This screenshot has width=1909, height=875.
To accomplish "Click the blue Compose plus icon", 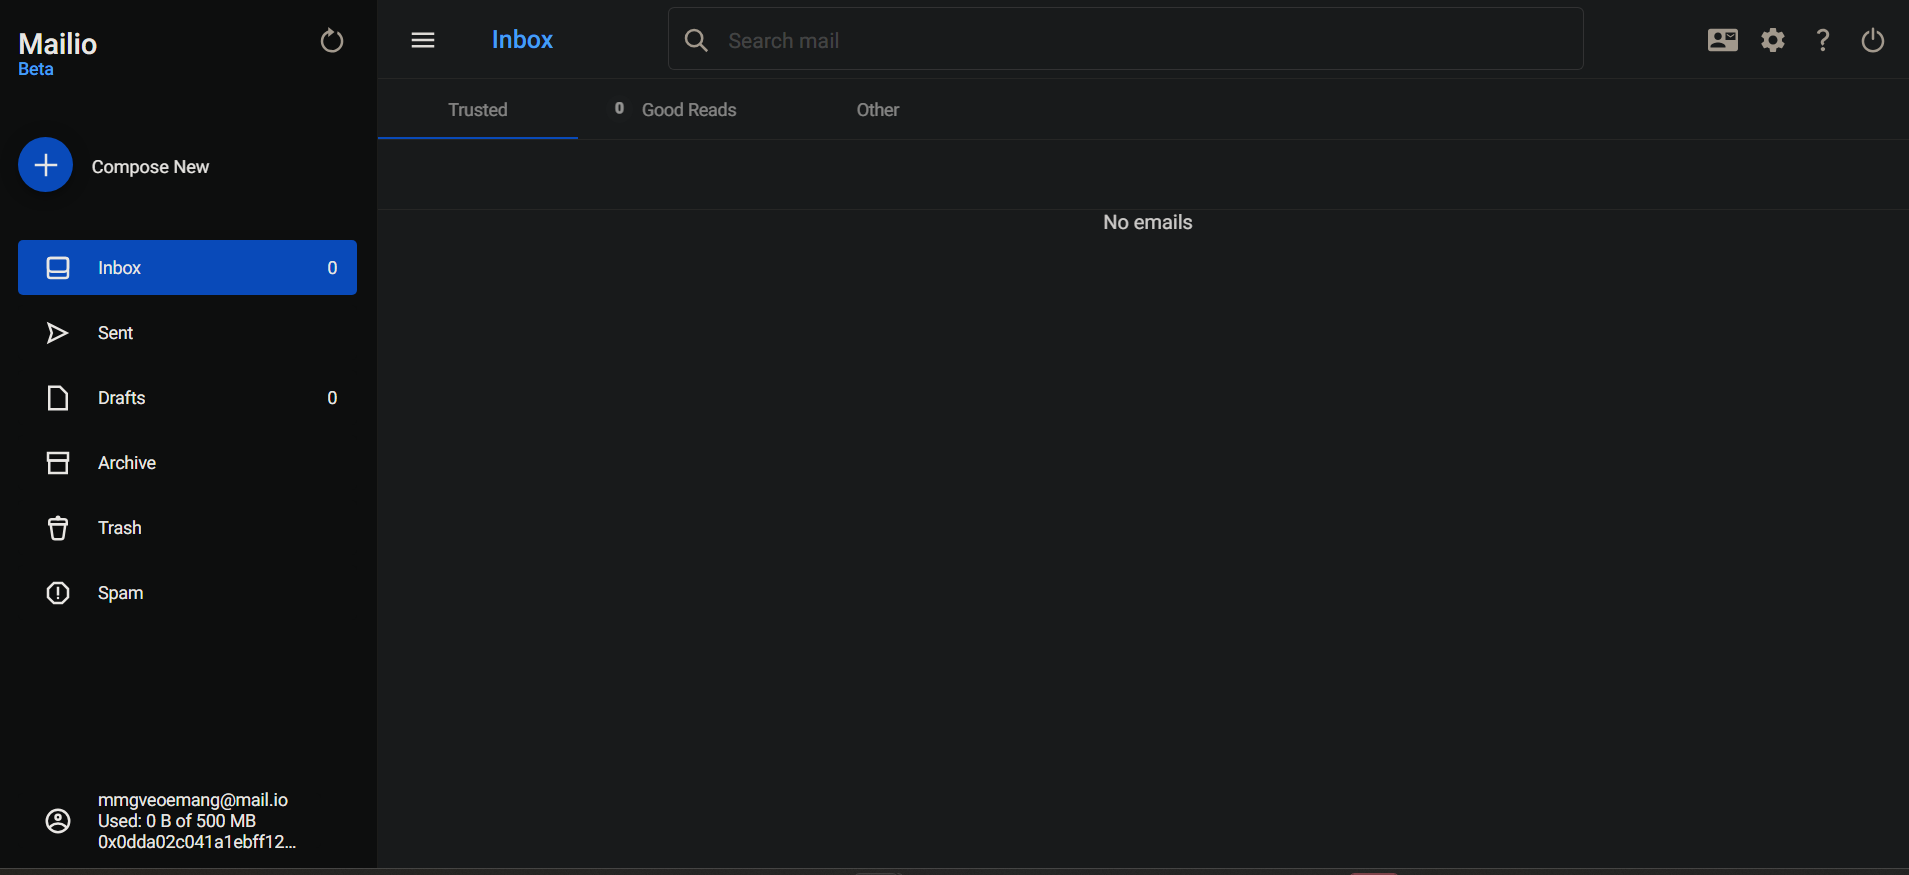I will click(x=45, y=165).
